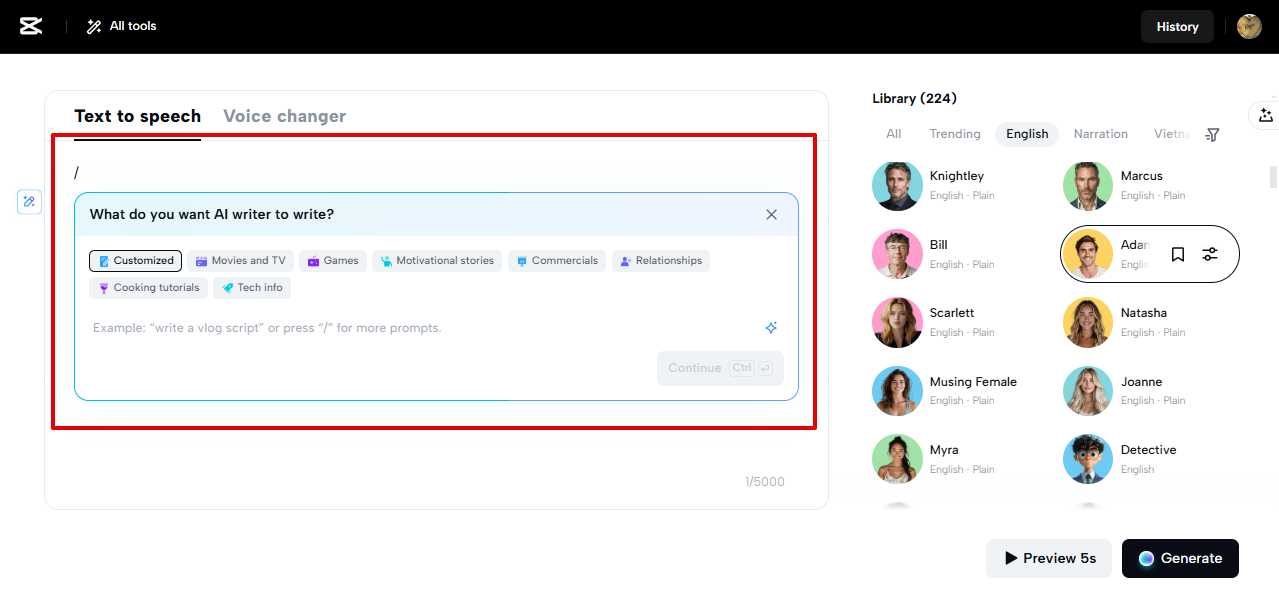Open the voice filter funnel icon
Screen dimensions: 1279x607
1212,134
